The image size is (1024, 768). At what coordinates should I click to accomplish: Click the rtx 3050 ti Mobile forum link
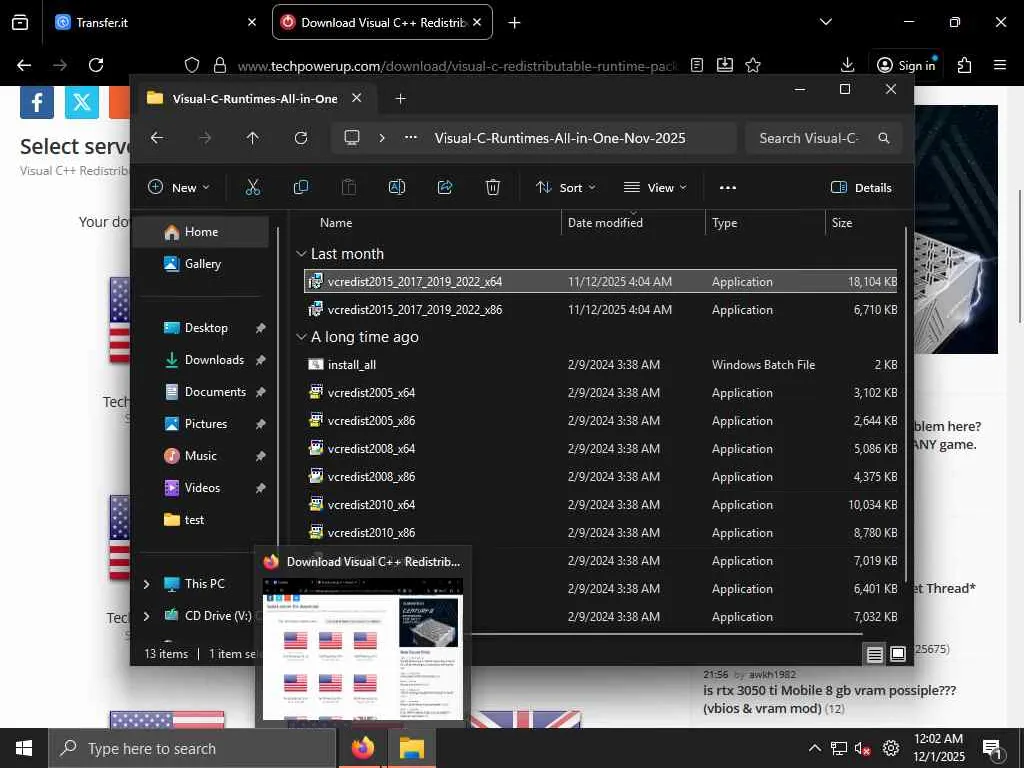pos(829,699)
